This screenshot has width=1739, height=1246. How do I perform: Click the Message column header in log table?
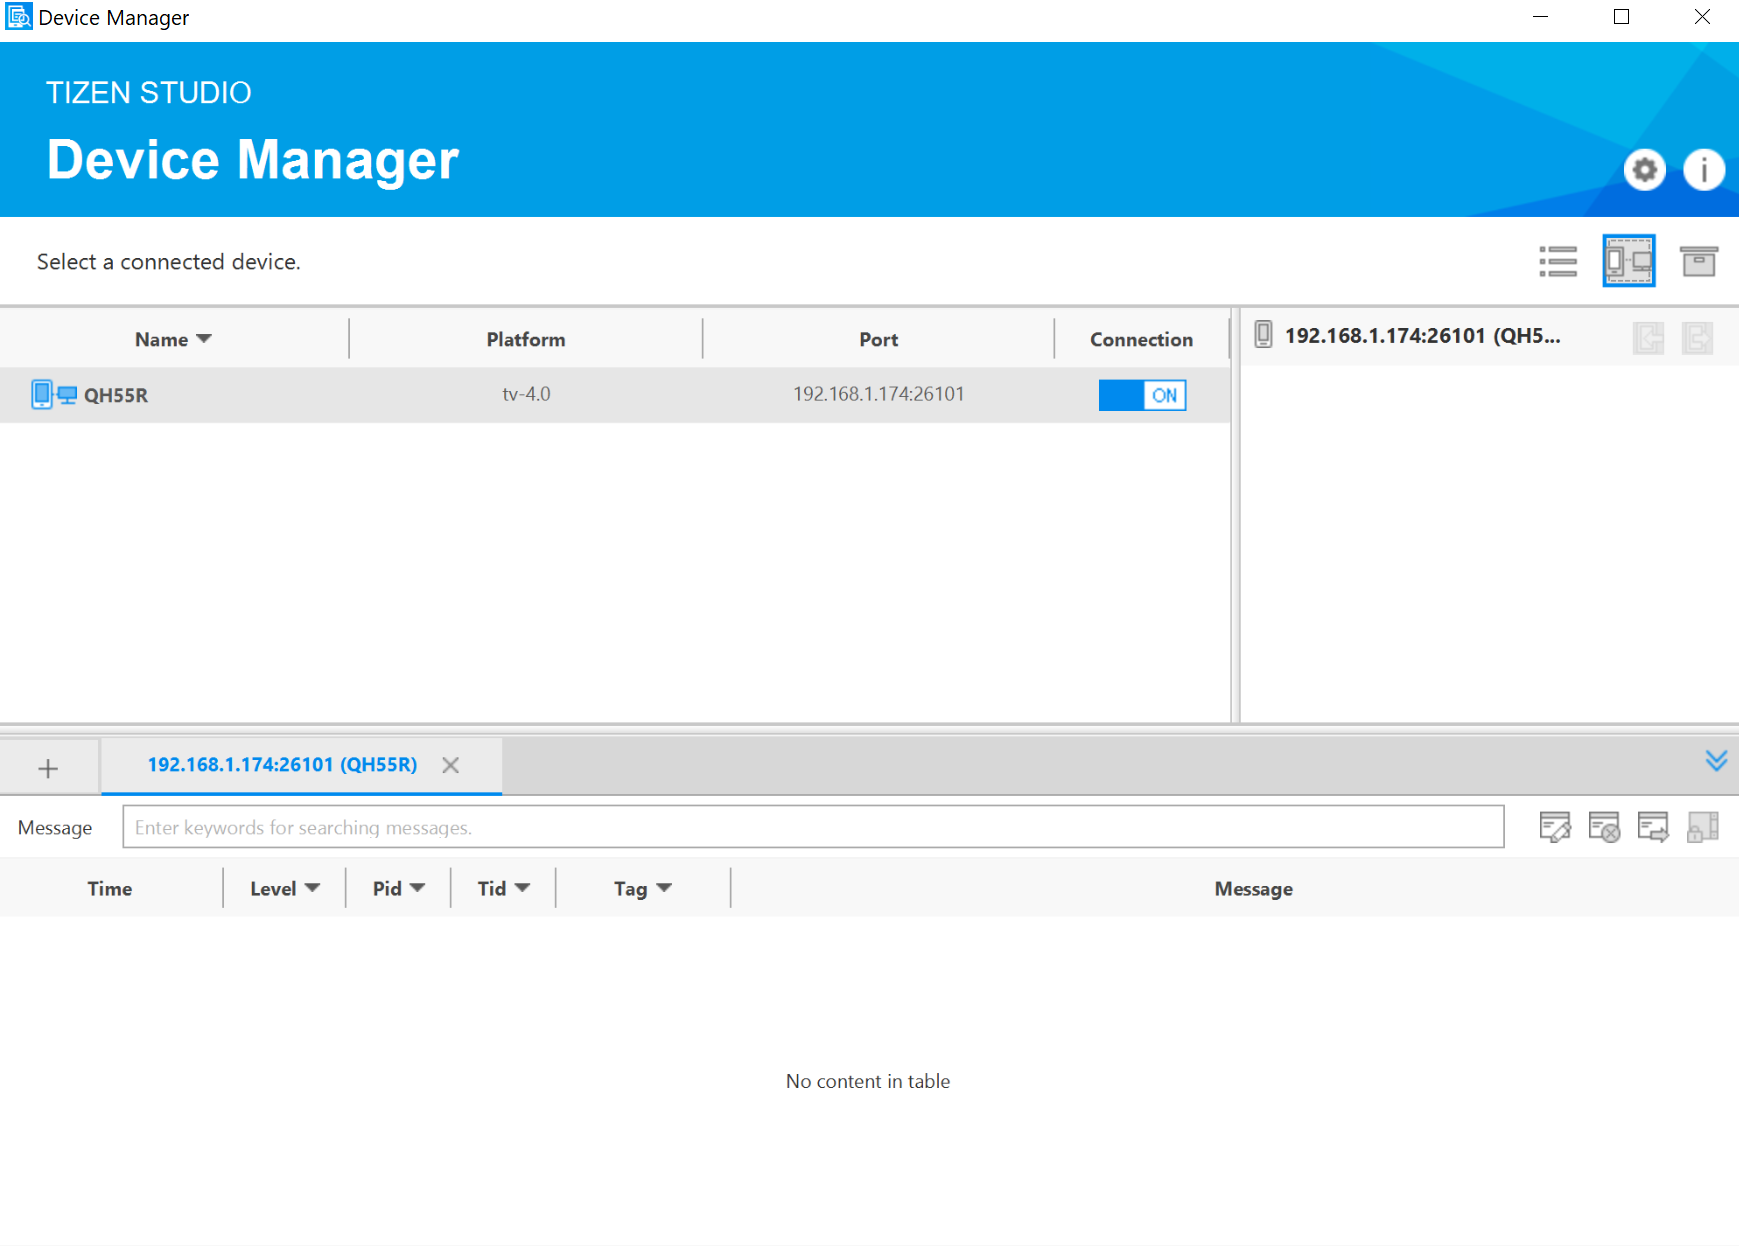(x=1254, y=888)
